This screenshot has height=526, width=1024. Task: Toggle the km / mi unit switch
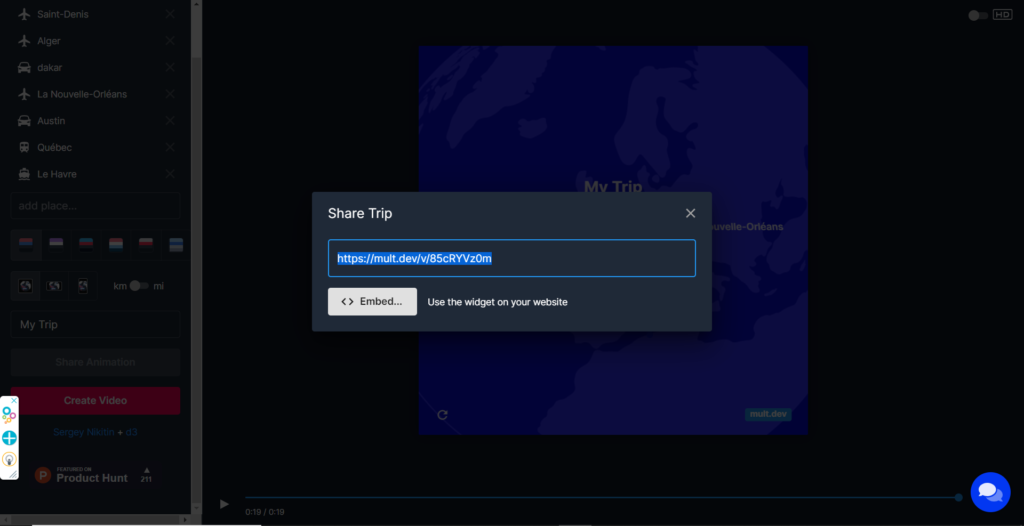tap(138, 286)
